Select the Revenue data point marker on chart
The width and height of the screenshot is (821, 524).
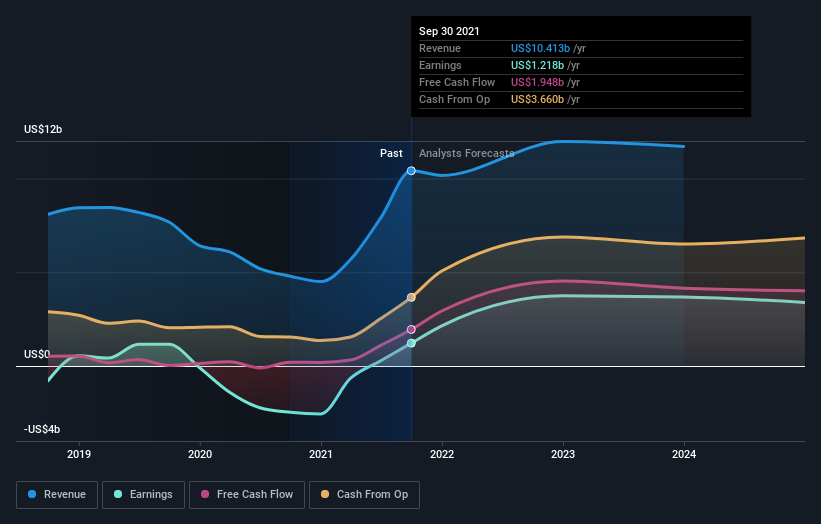[x=412, y=171]
